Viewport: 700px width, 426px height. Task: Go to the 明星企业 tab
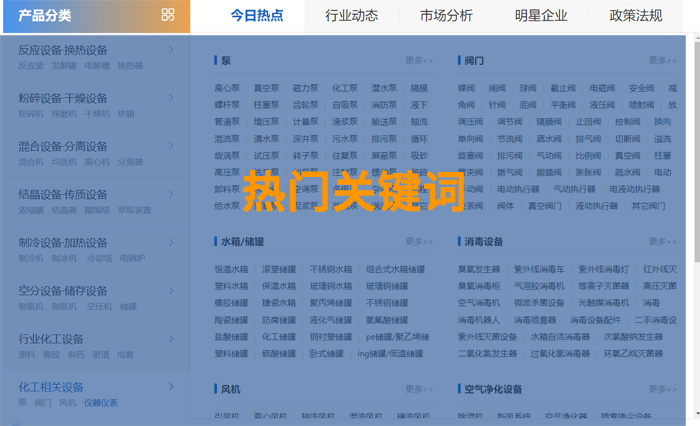[x=541, y=16]
